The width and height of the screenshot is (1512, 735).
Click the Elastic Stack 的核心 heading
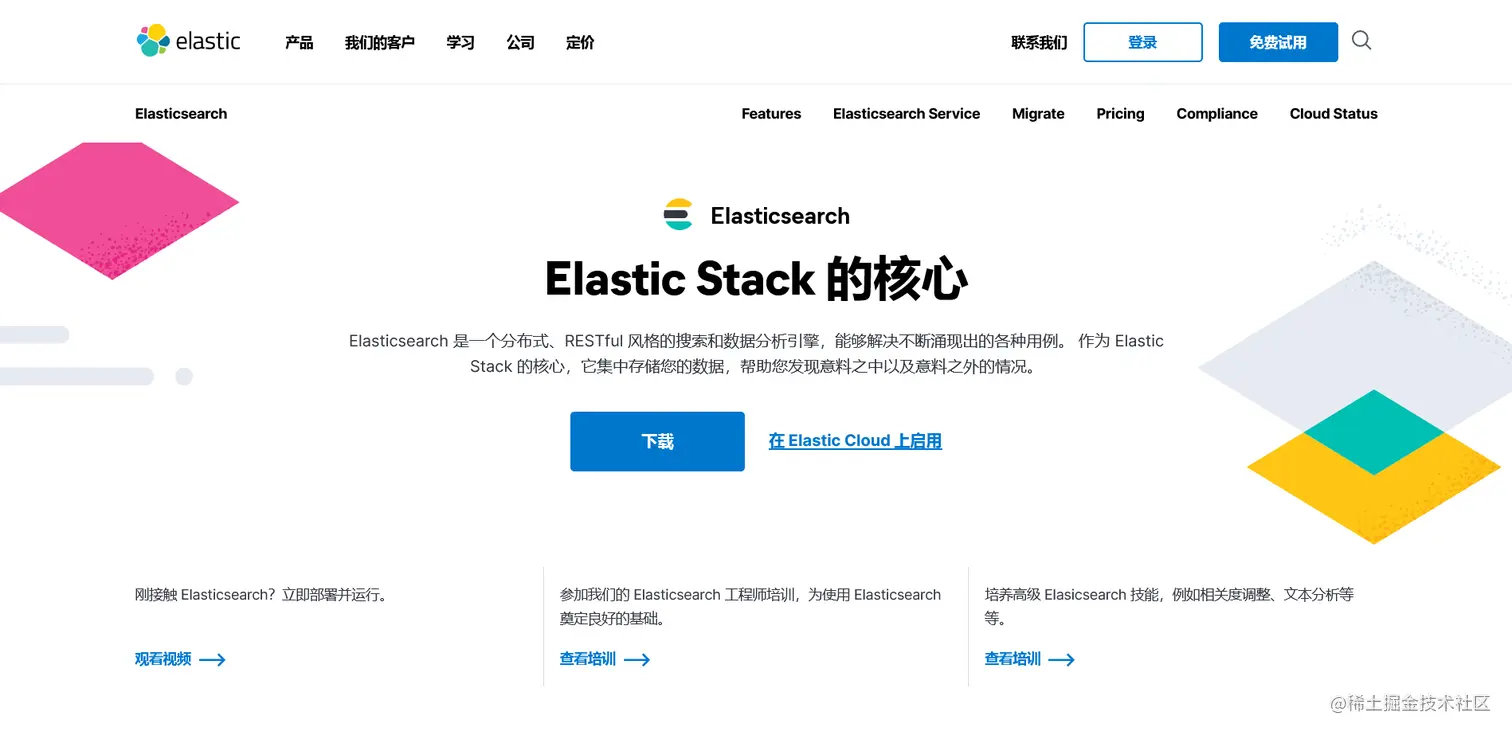point(756,279)
